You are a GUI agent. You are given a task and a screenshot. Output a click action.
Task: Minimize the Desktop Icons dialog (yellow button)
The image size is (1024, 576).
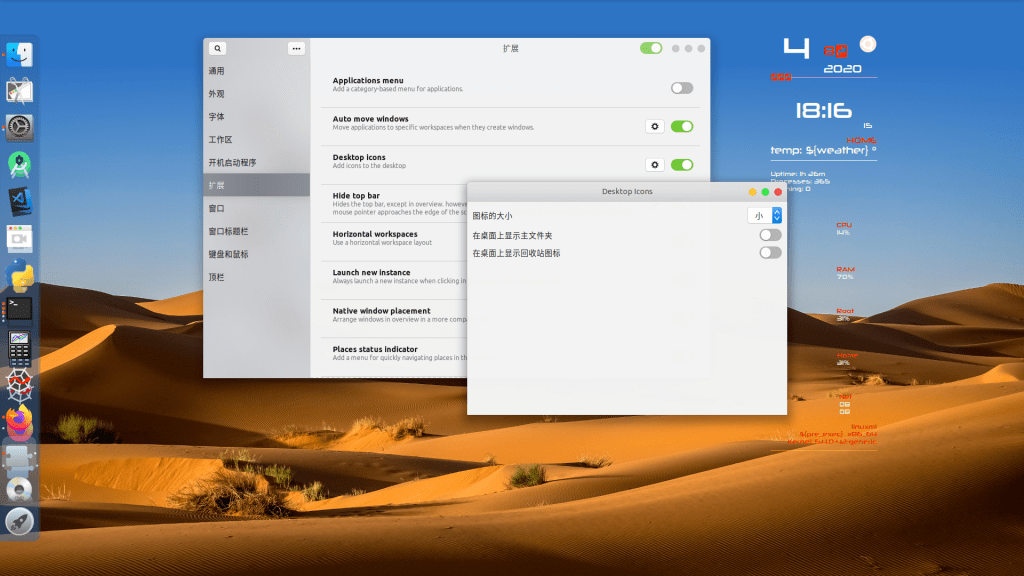point(752,192)
